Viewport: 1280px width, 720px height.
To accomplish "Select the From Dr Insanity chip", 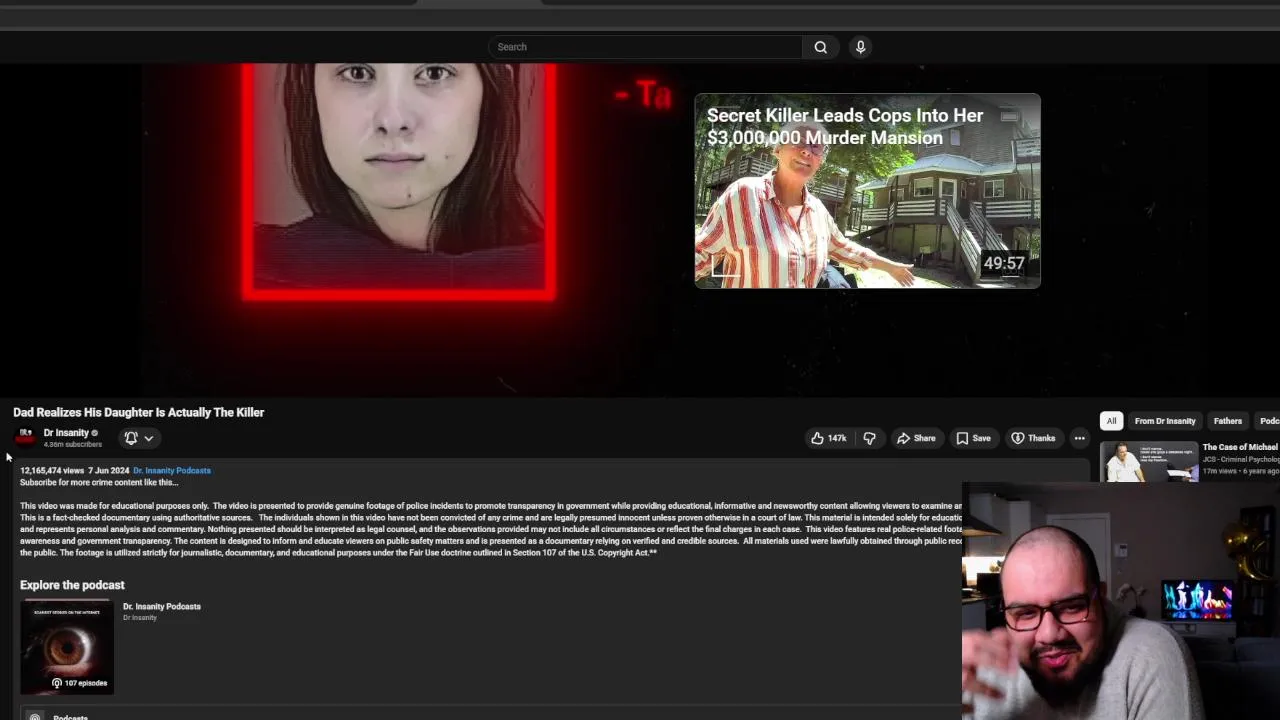I will click(x=1165, y=421).
